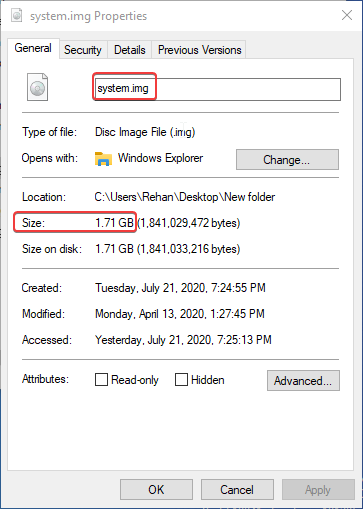Image resolution: width=363 pixels, height=509 pixels.
Task: Switch to the Security tab
Action: click(x=83, y=50)
